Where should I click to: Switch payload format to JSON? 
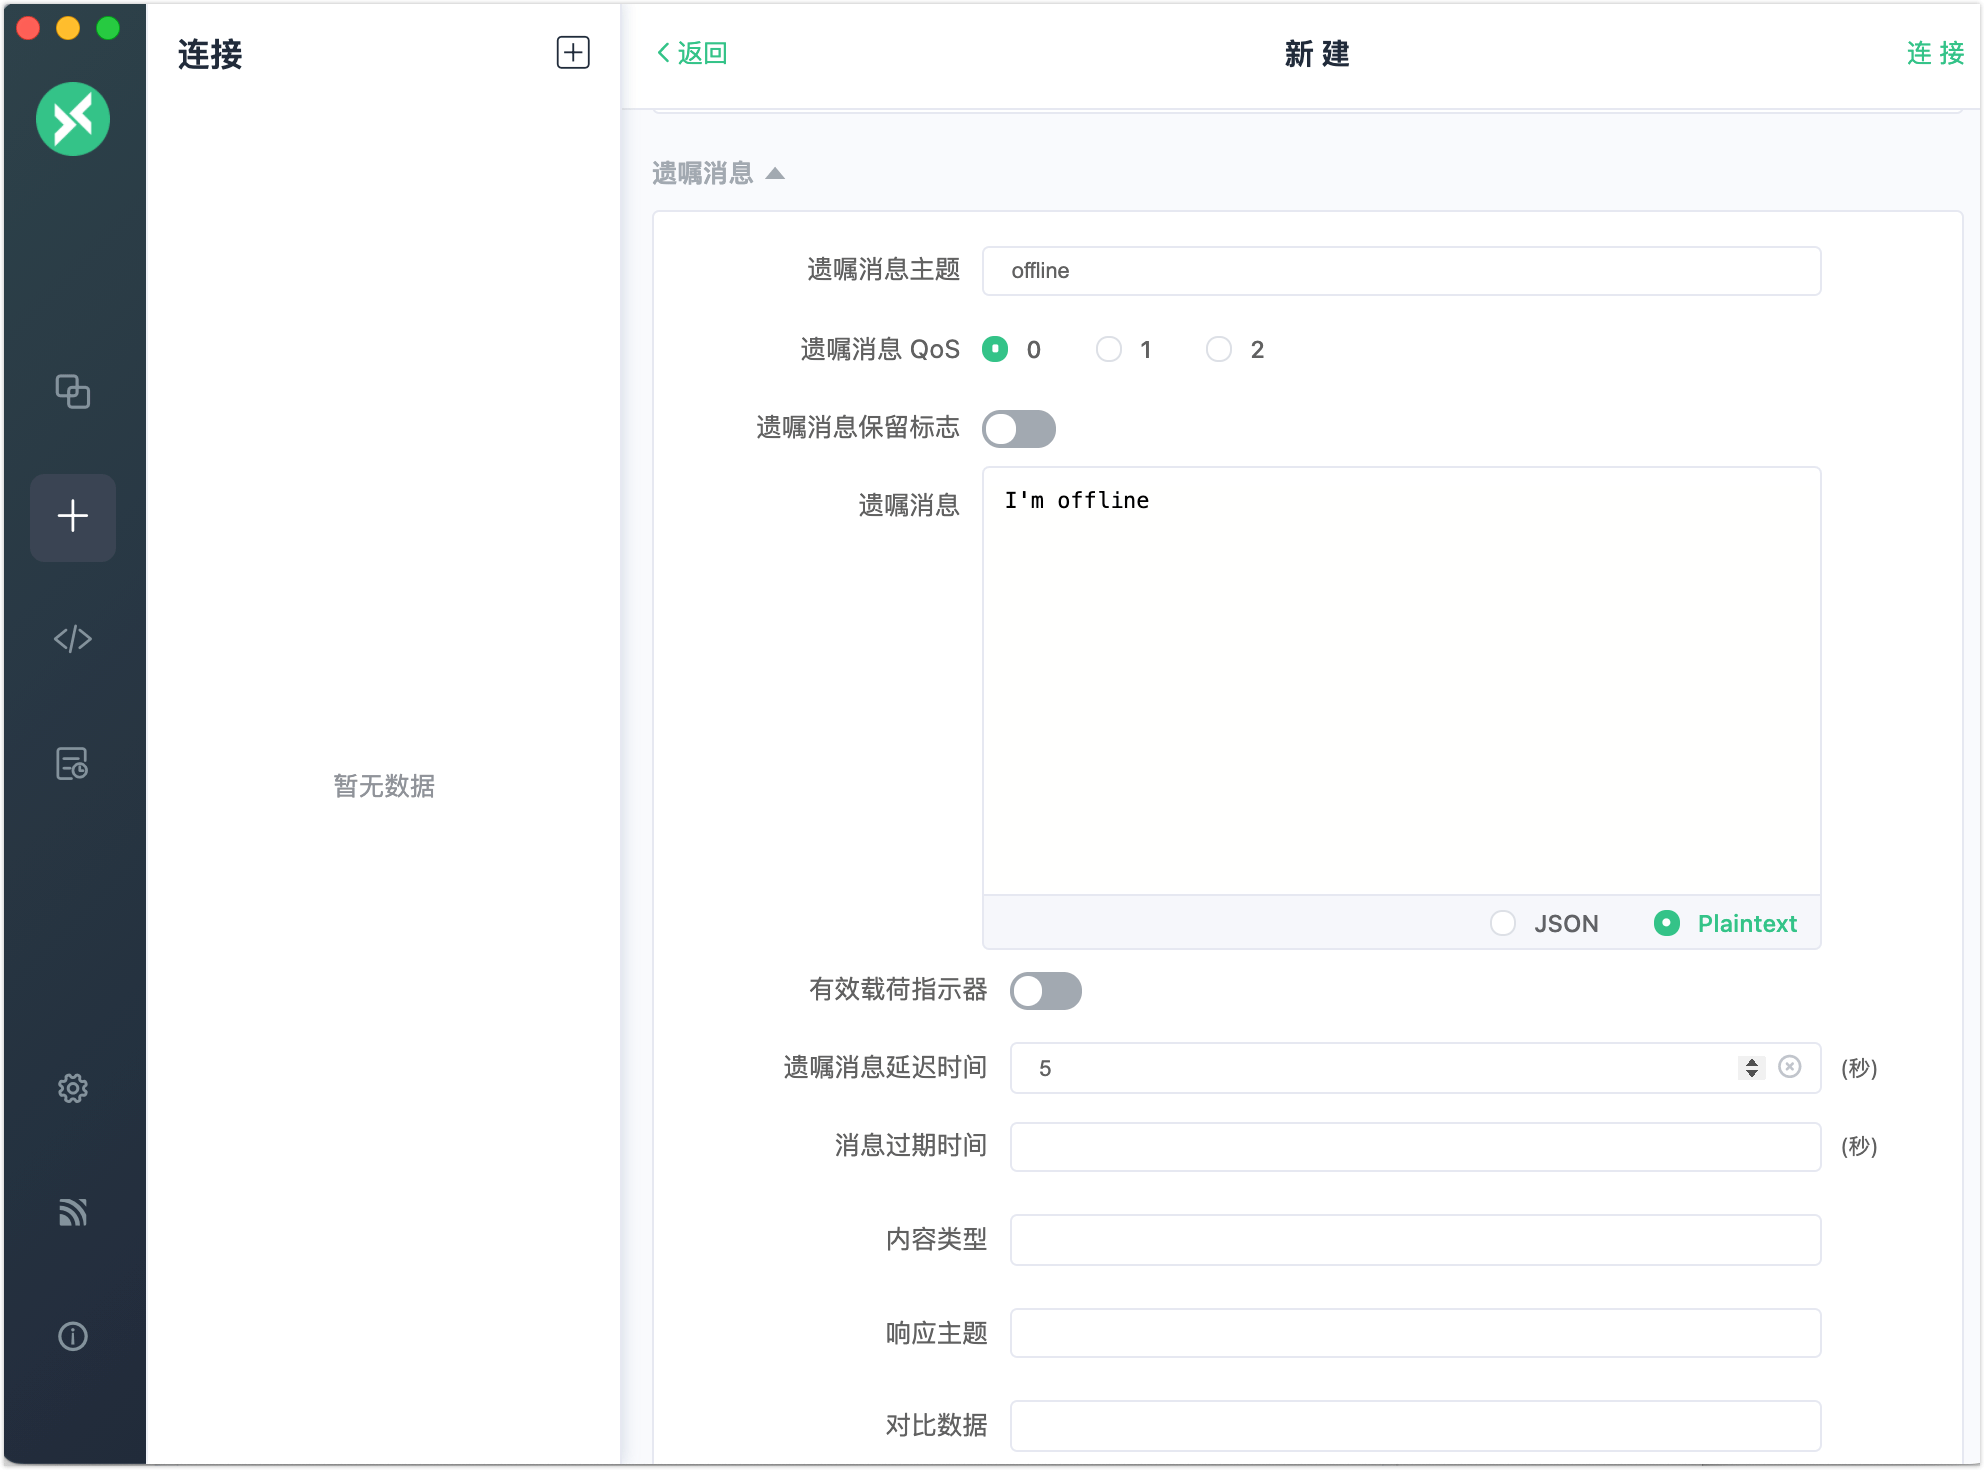coord(1503,923)
